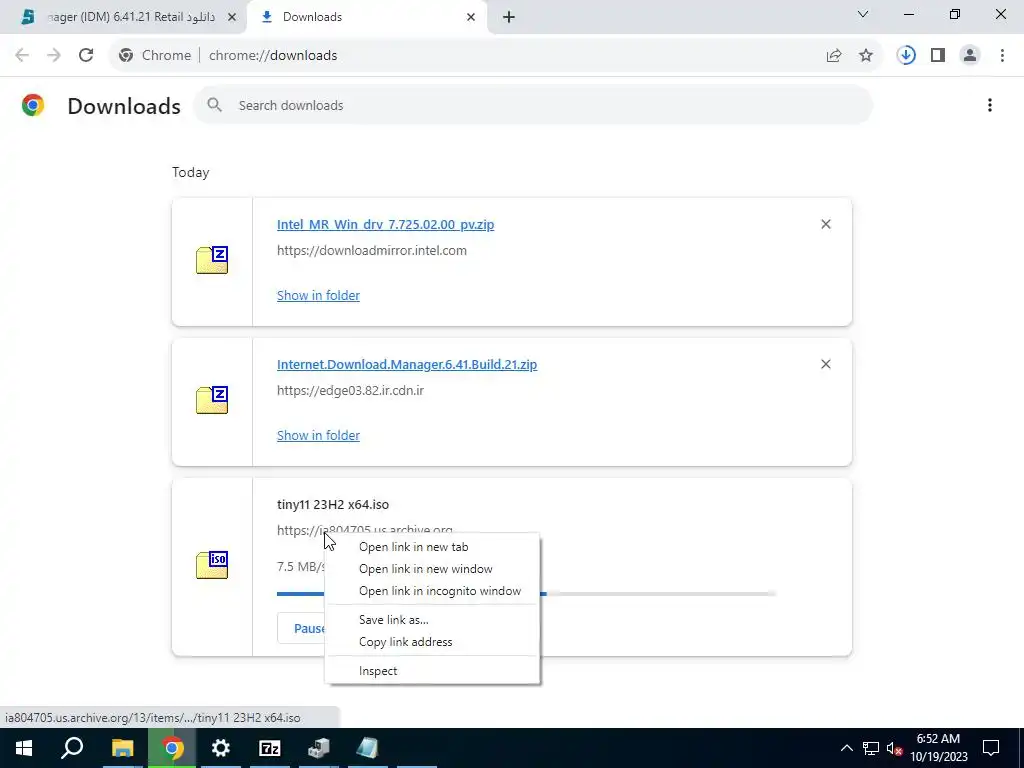Click the tiny11 iso file icon
This screenshot has height=768, width=1024.
coord(212,565)
